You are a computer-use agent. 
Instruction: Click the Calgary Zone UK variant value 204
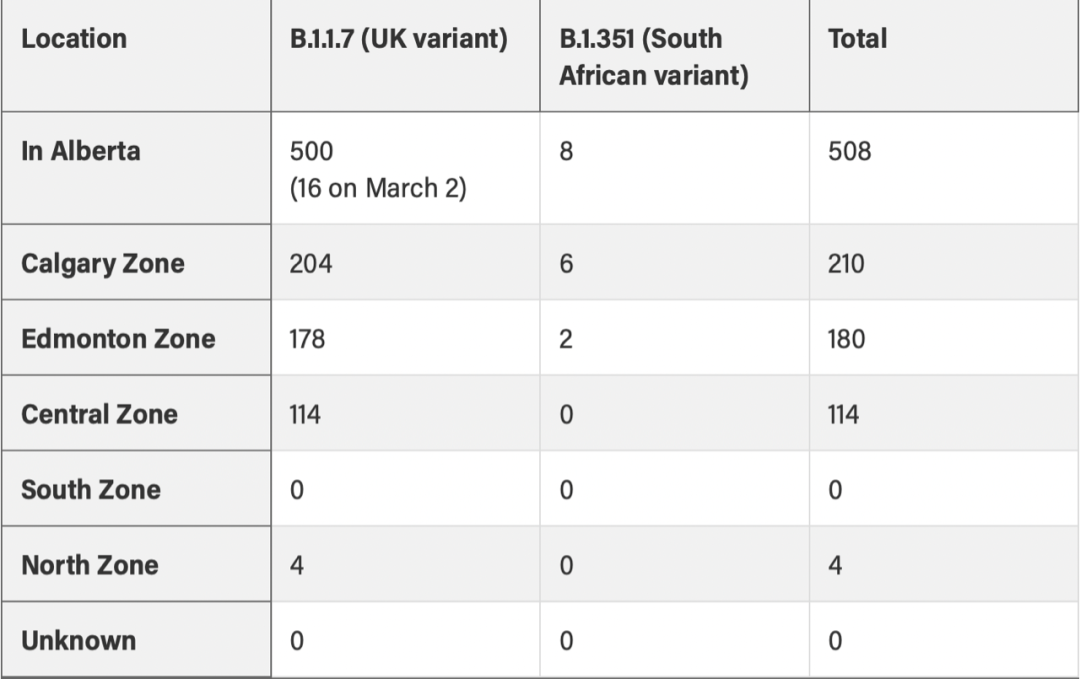[311, 264]
